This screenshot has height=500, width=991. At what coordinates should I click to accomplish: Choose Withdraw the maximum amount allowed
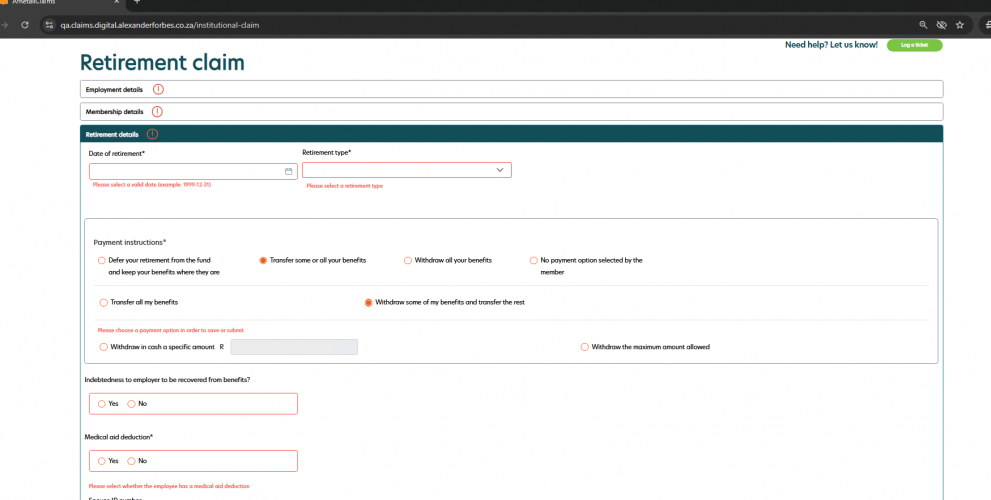(585, 347)
